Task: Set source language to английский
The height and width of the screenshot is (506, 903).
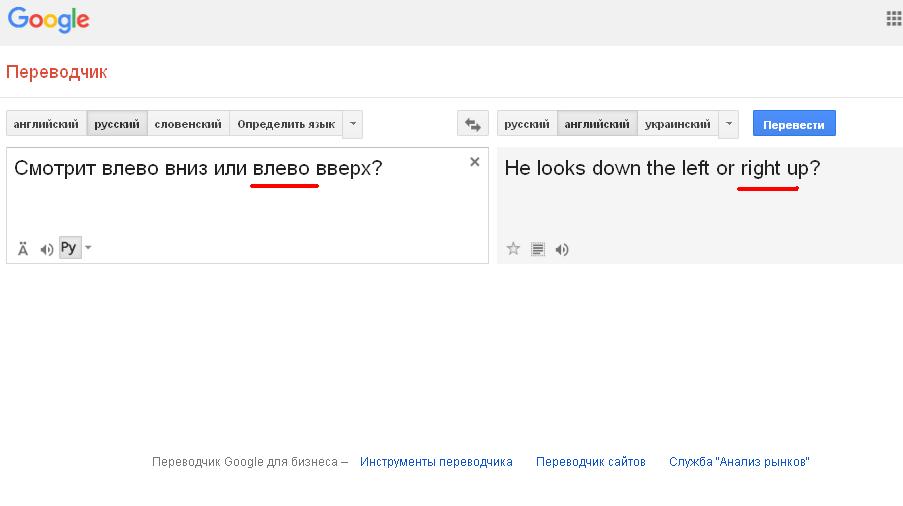Action: pos(46,124)
